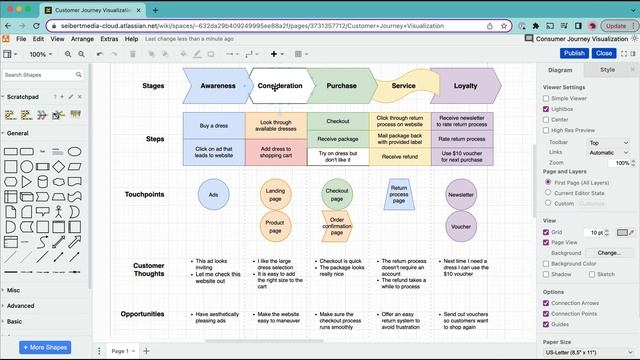Open the waypoints style dropdown

pos(252,54)
